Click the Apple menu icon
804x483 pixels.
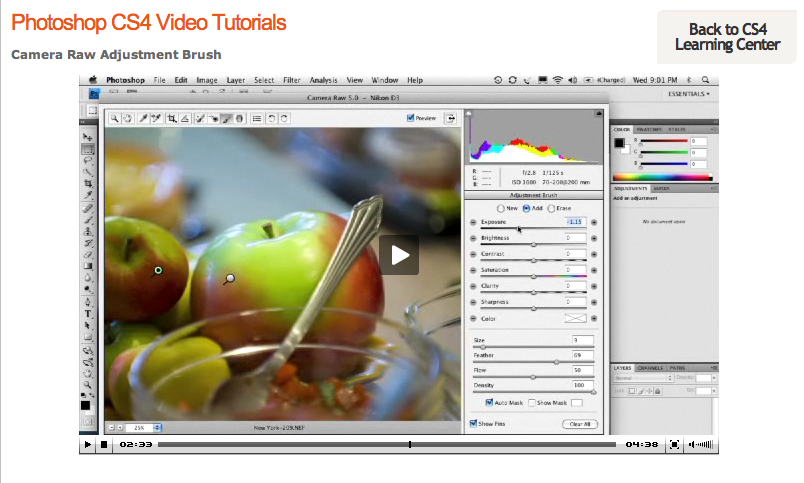[x=93, y=80]
